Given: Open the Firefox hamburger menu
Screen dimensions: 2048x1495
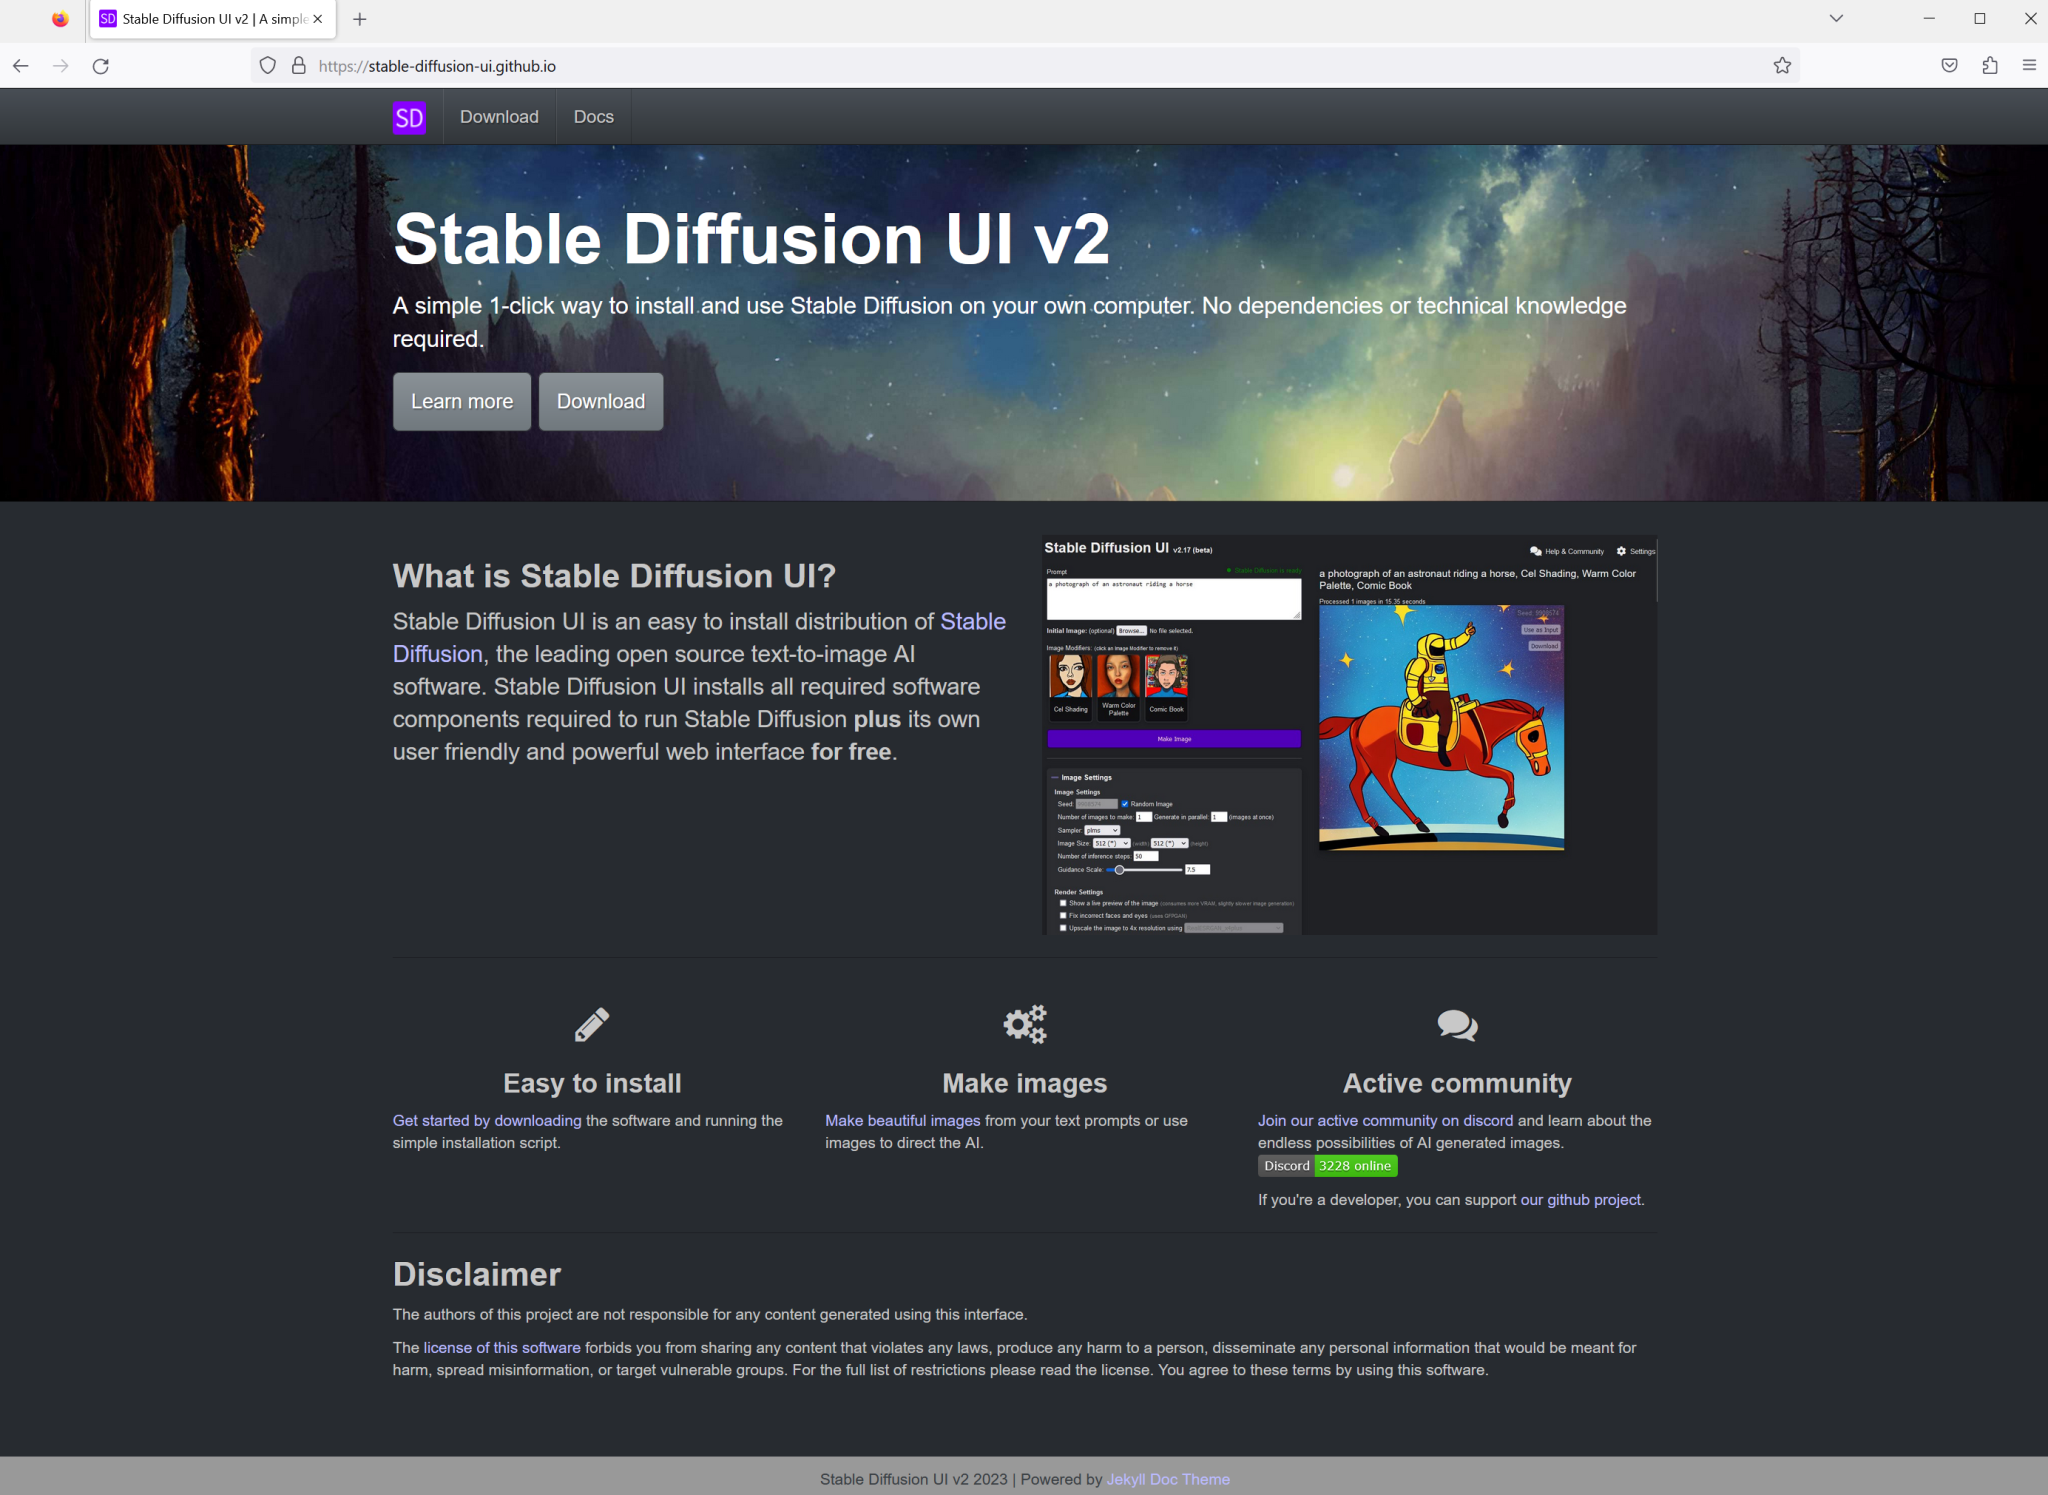Looking at the screenshot, I should tap(2029, 66).
